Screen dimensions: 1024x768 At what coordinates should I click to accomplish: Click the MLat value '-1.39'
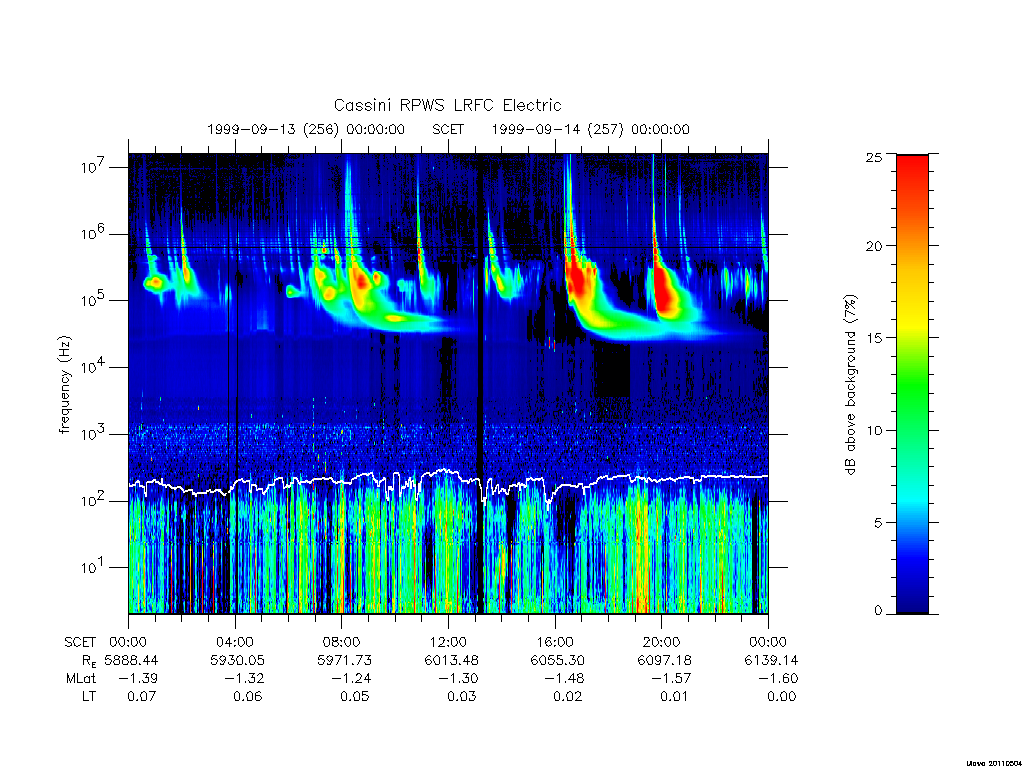[138, 679]
